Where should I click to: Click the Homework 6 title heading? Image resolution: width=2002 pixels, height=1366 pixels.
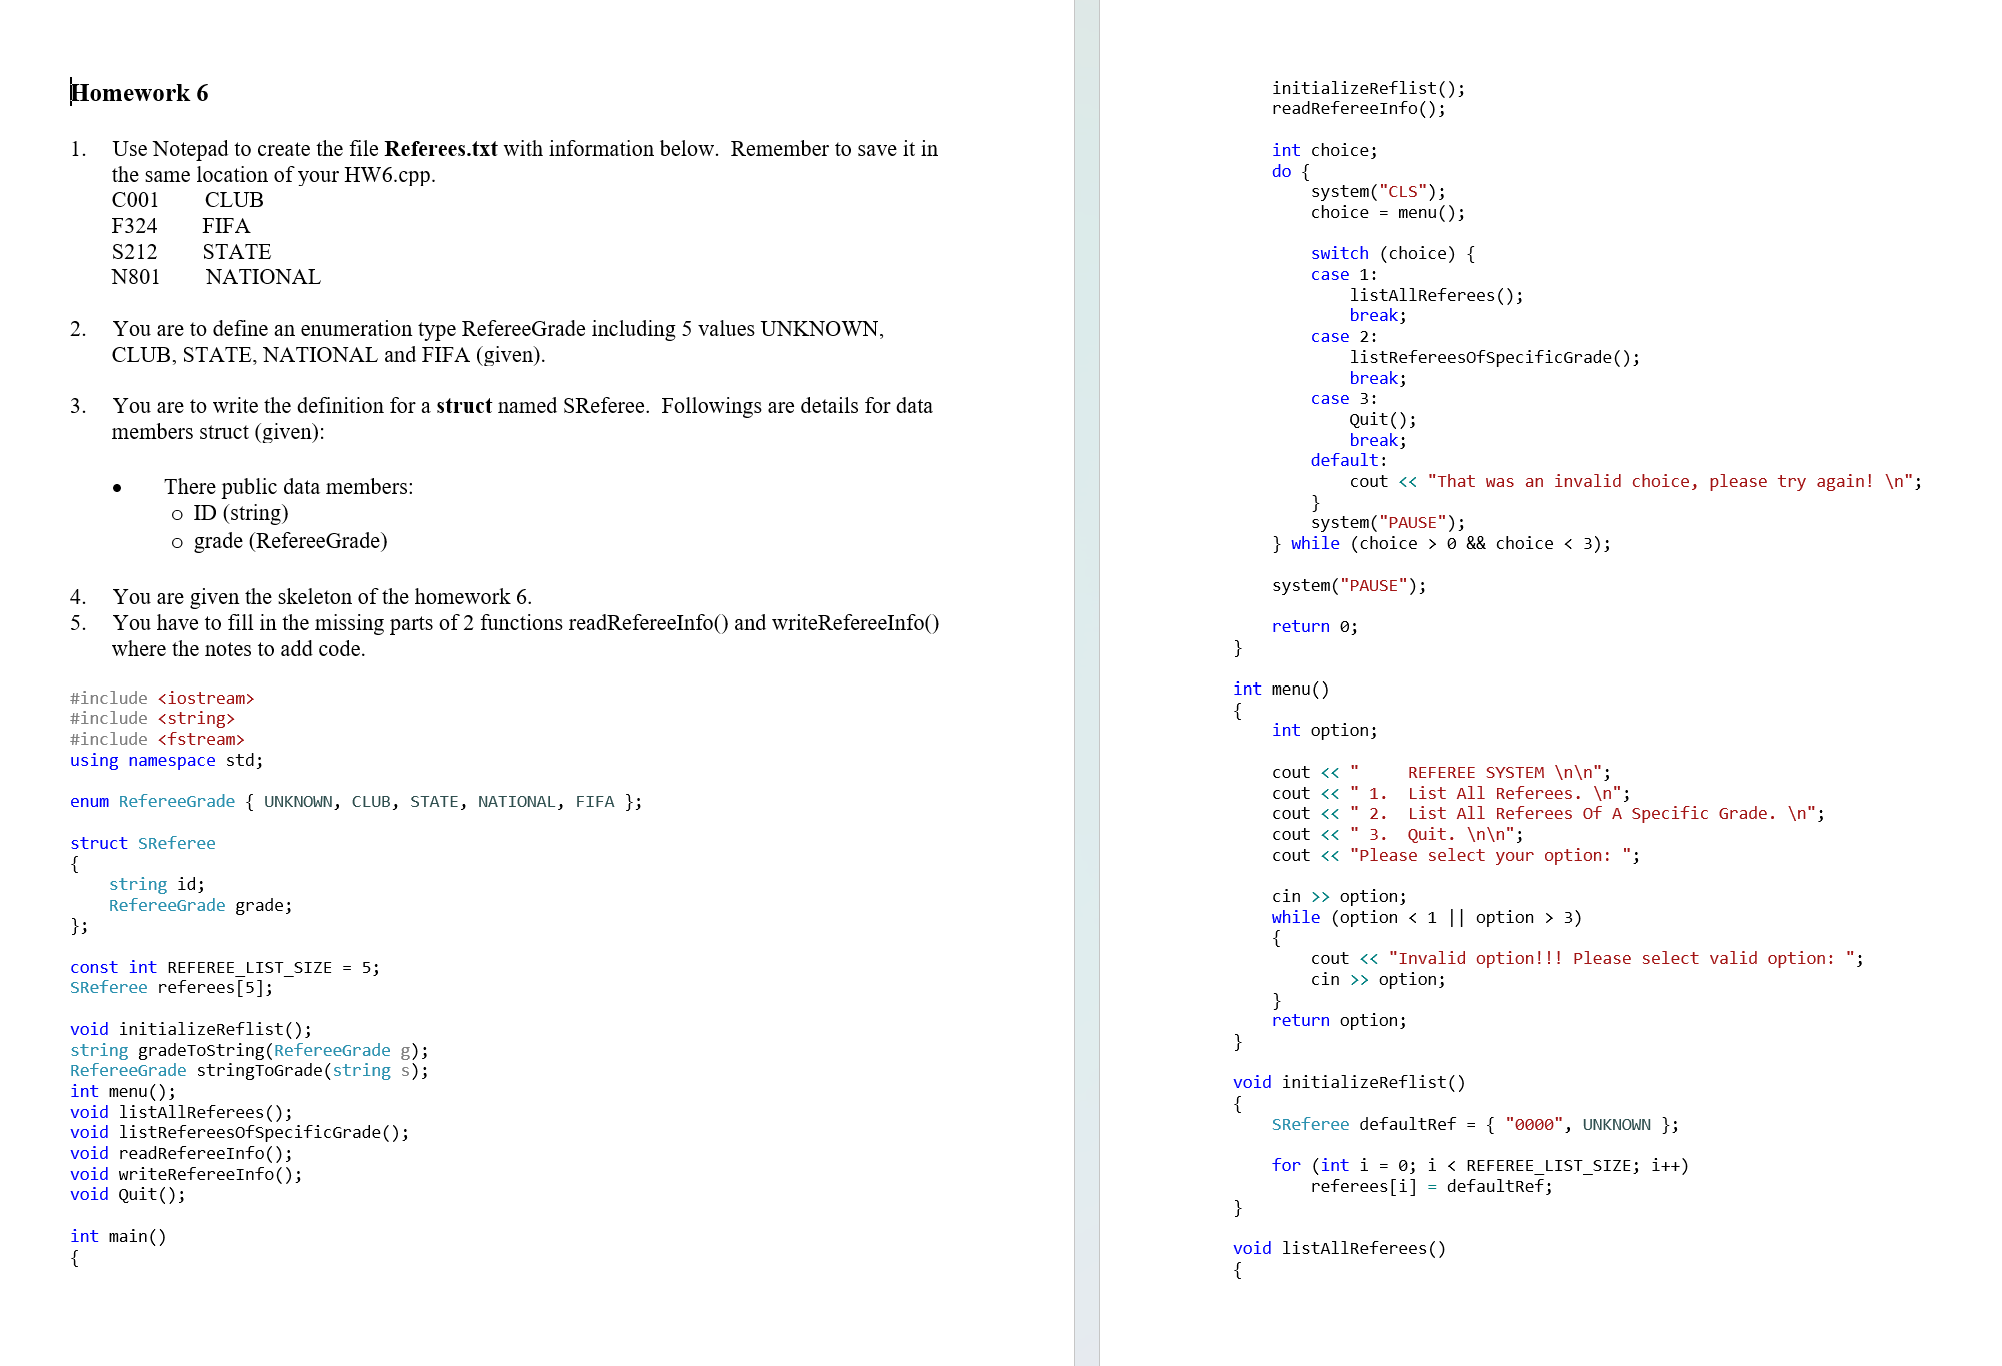pyautogui.click(x=140, y=93)
